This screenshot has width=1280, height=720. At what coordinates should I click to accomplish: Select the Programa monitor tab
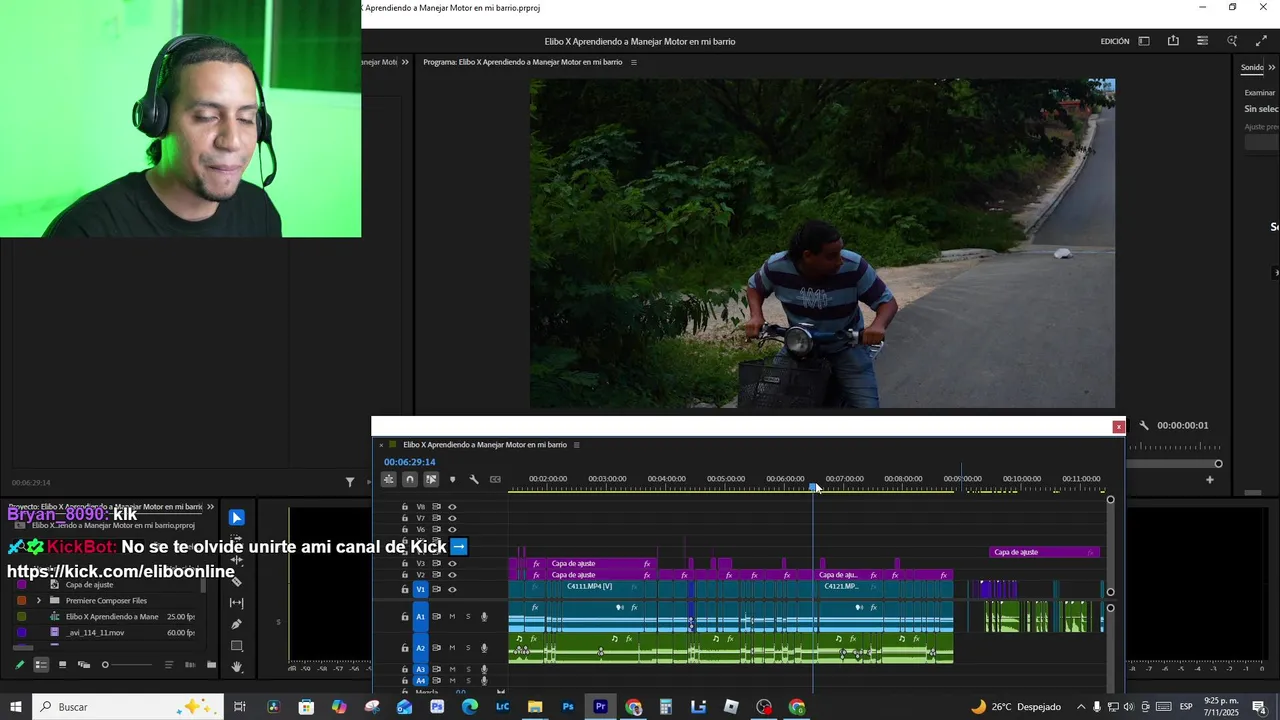(x=522, y=62)
